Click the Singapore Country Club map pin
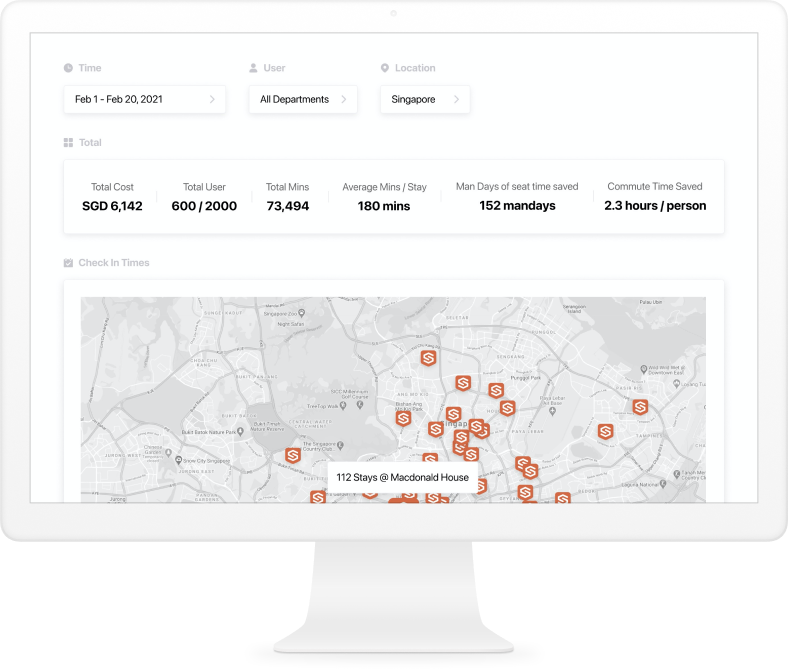This screenshot has width=788, height=672. [x=340, y=445]
